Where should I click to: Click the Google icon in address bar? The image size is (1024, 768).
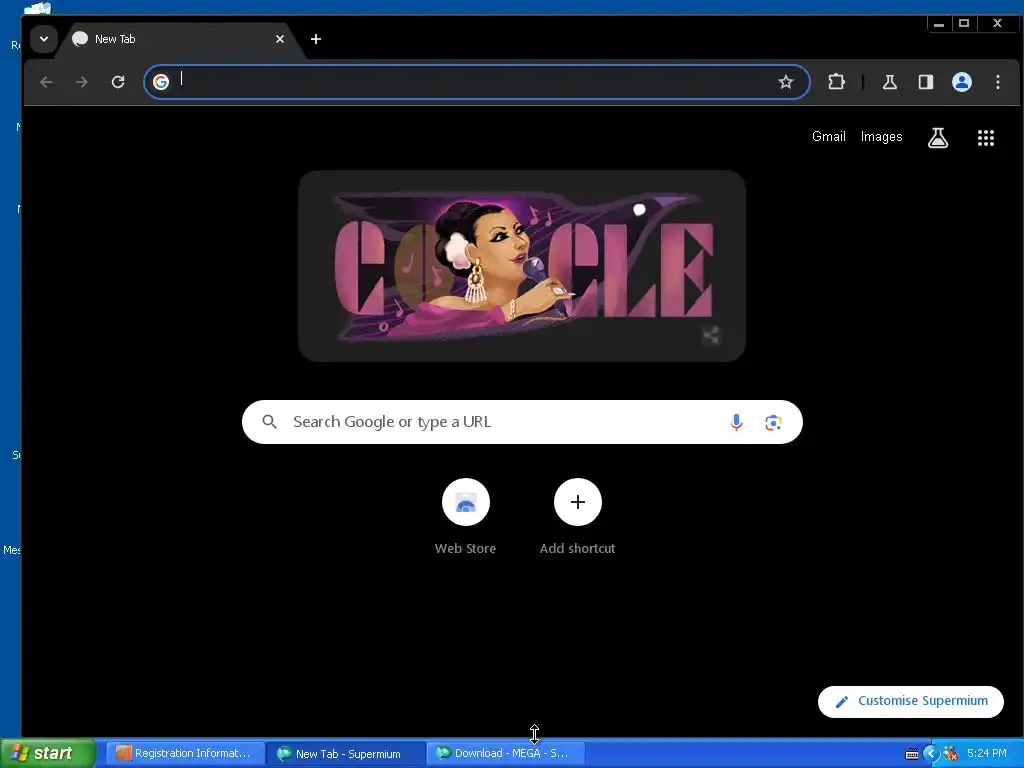[161, 82]
